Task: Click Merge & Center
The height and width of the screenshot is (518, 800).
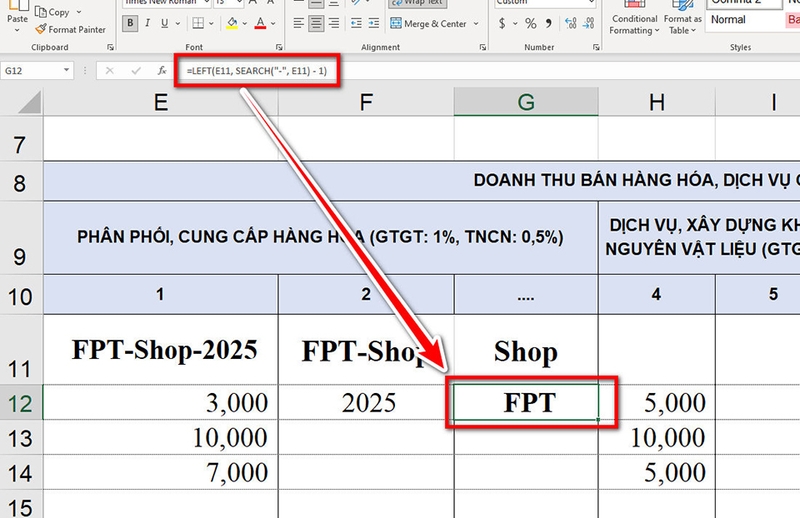Action: point(429,23)
